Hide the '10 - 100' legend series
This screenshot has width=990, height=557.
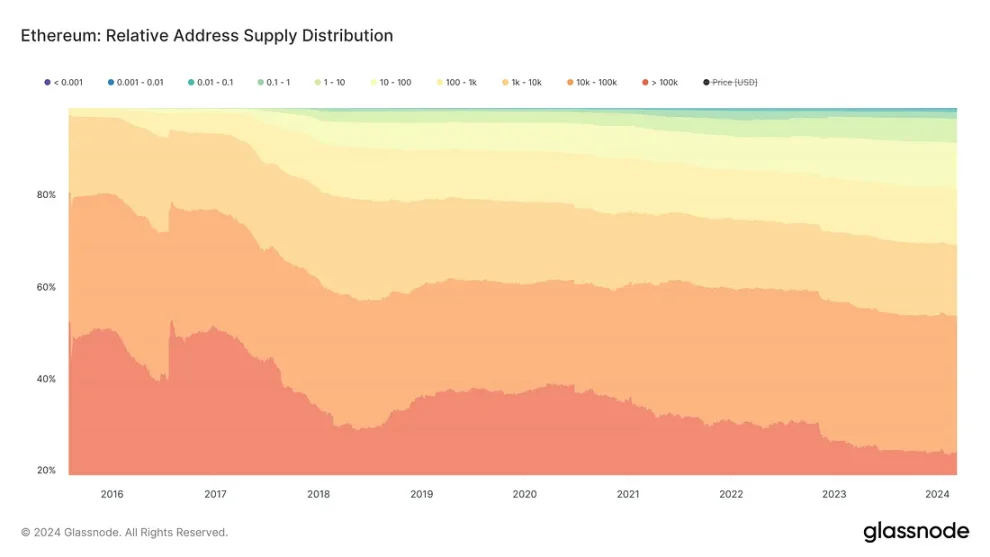pos(390,83)
